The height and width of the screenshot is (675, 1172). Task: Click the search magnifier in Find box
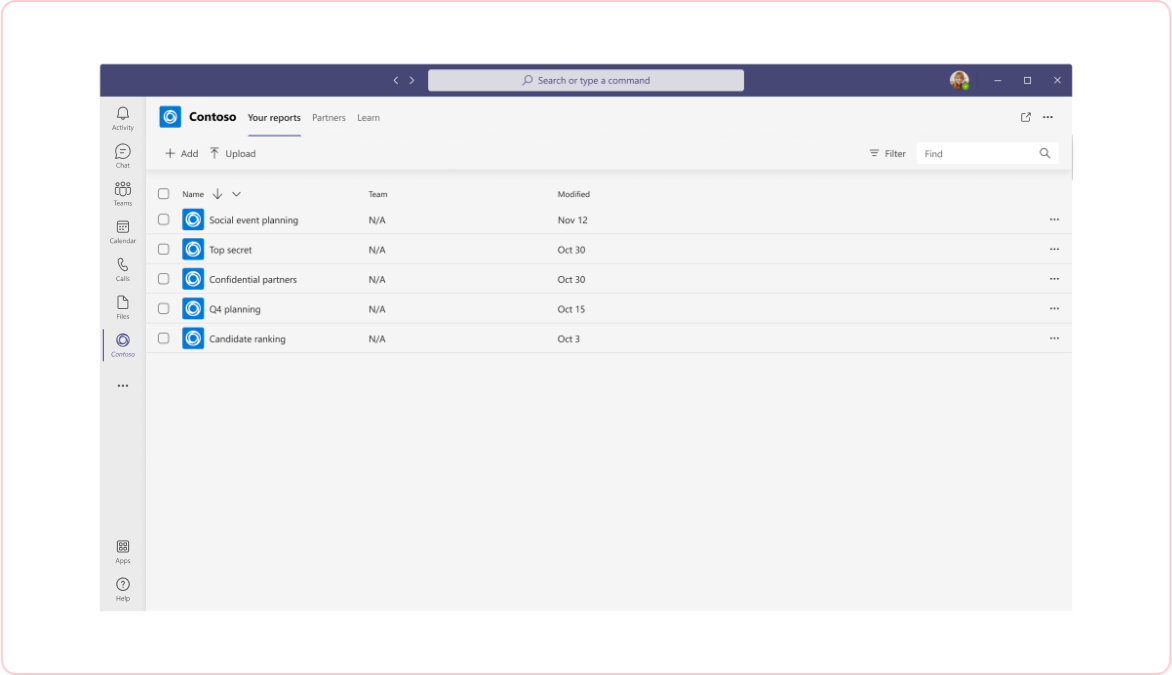[1045, 153]
